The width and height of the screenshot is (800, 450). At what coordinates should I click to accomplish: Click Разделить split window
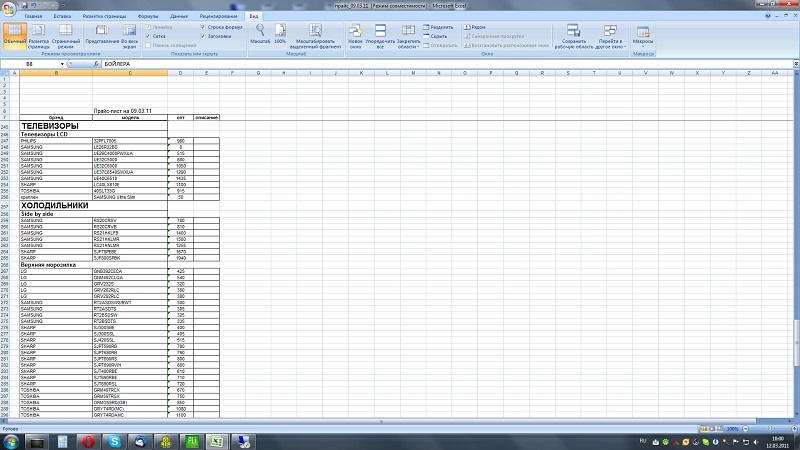(x=438, y=27)
